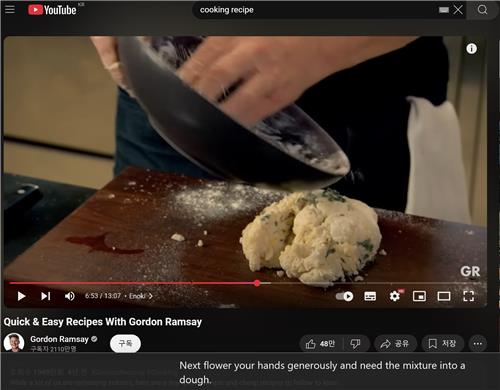This screenshot has width=500, height=390.
Task: Enter full screen mode
Action: (x=469, y=296)
